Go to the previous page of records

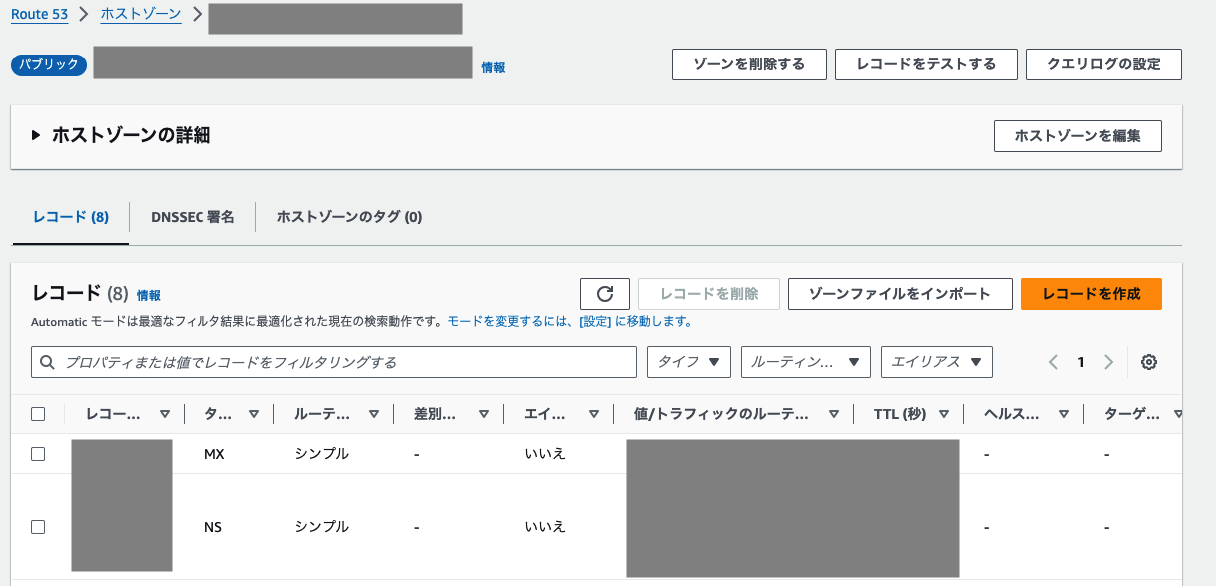[x=1053, y=361]
